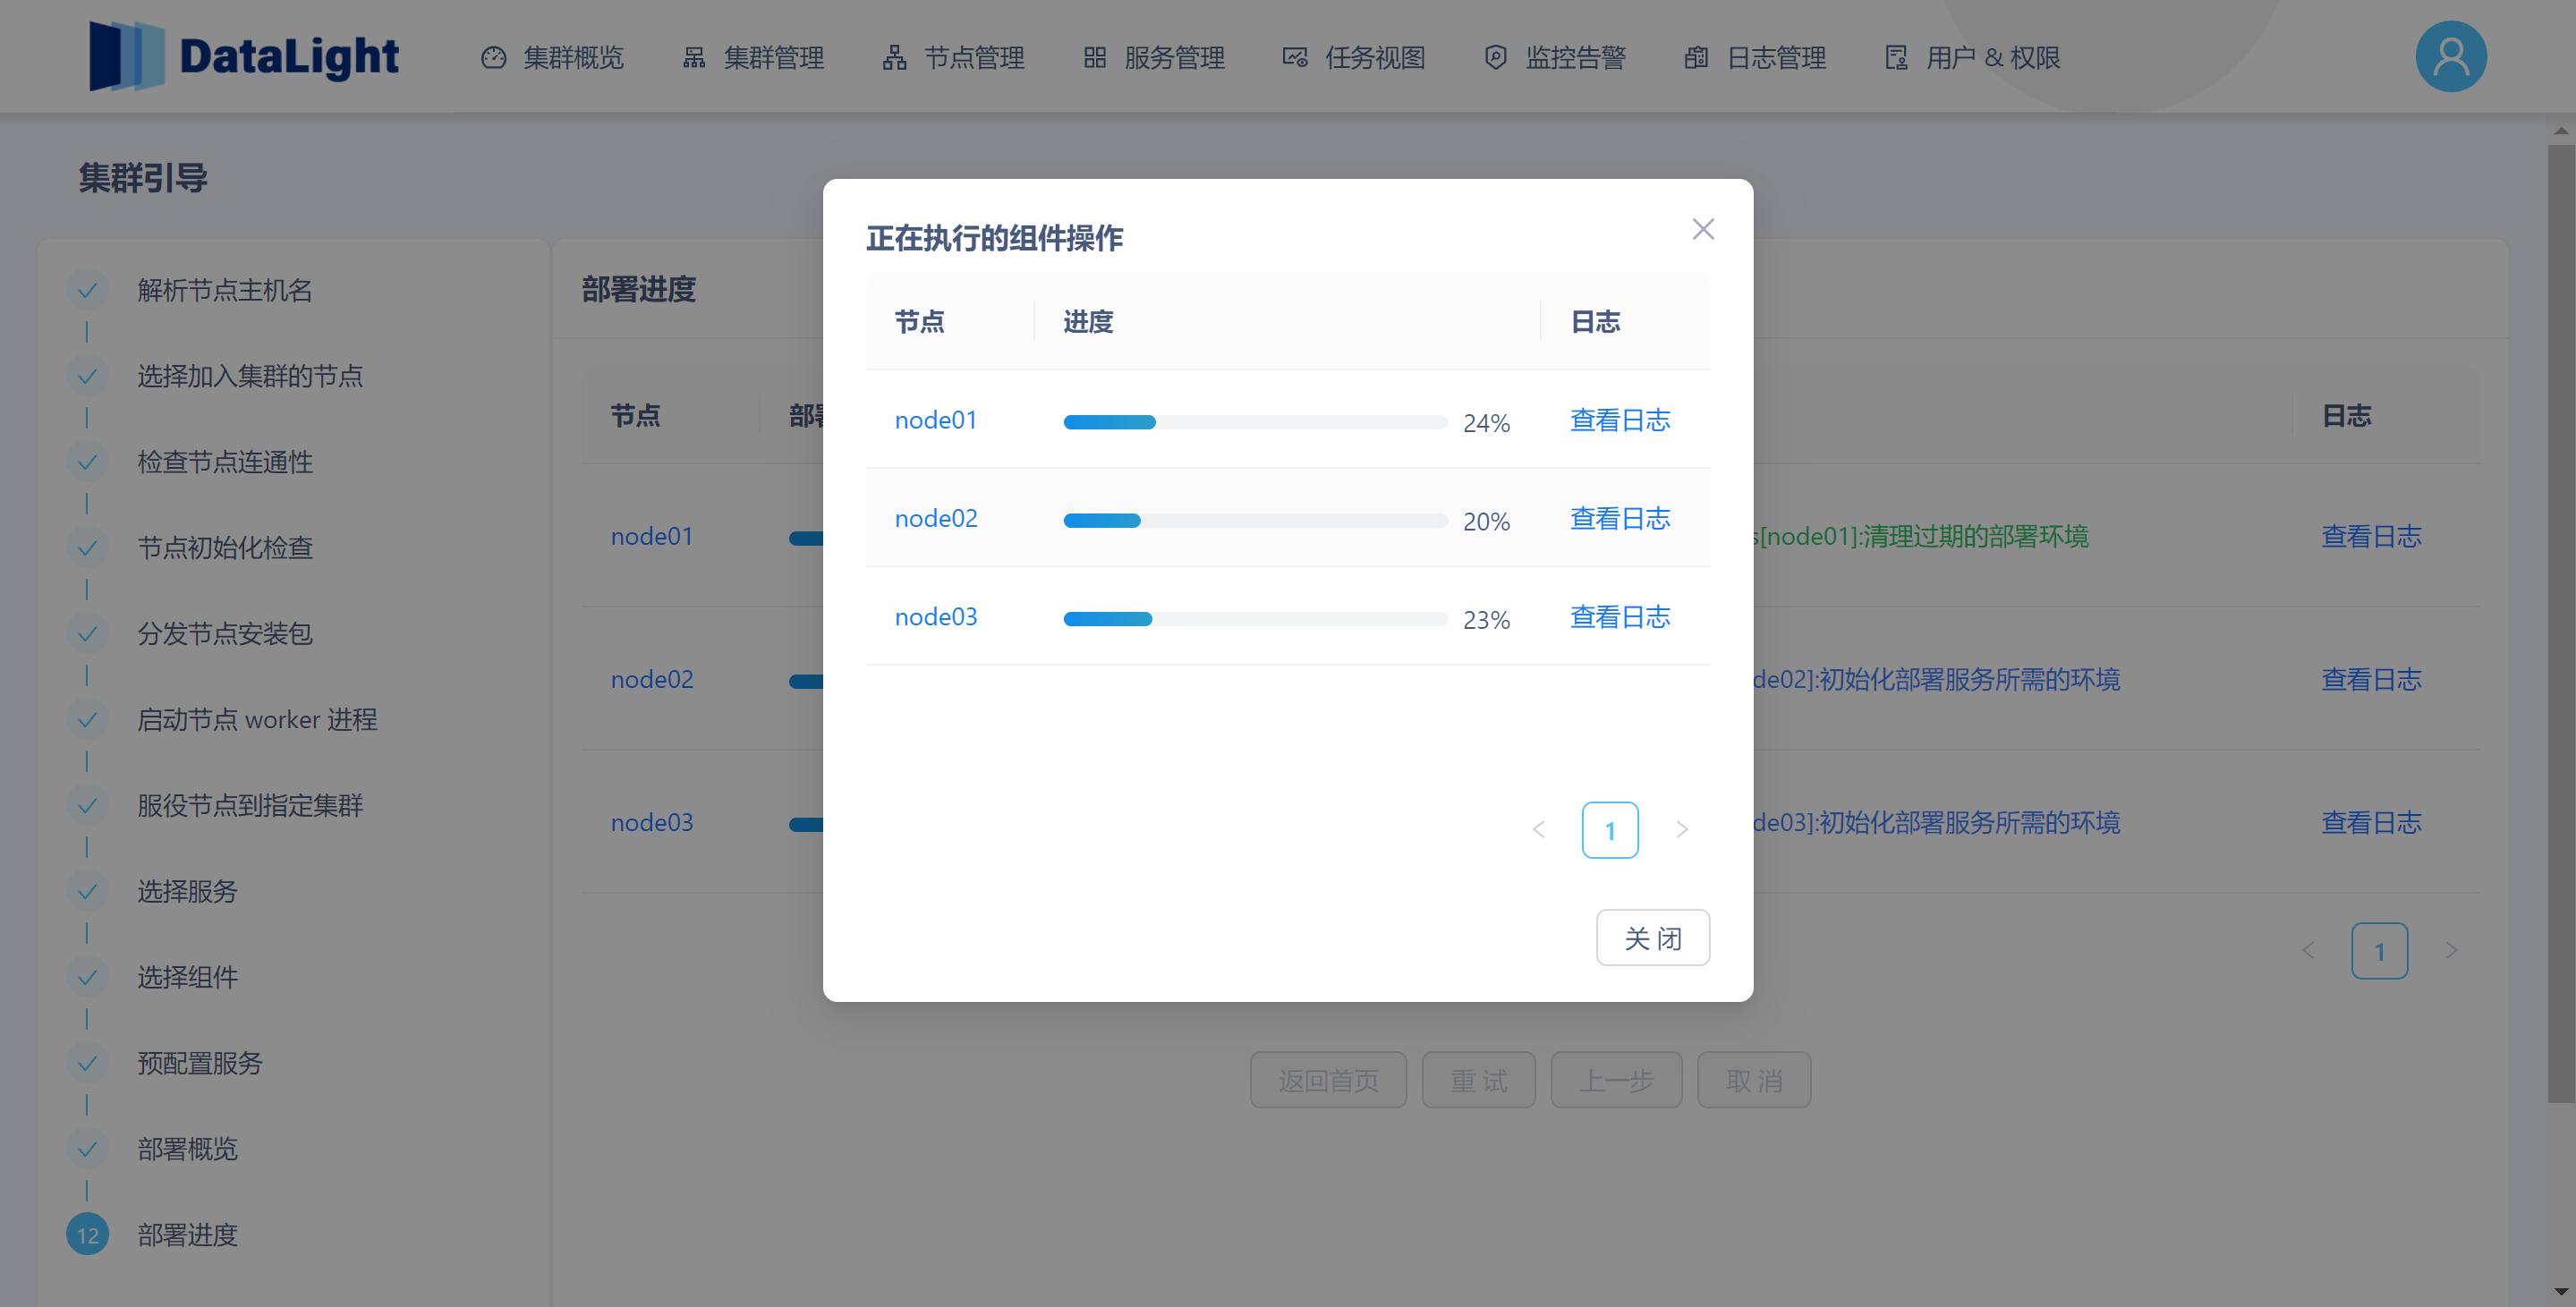Click the log management icon

click(x=1696, y=58)
